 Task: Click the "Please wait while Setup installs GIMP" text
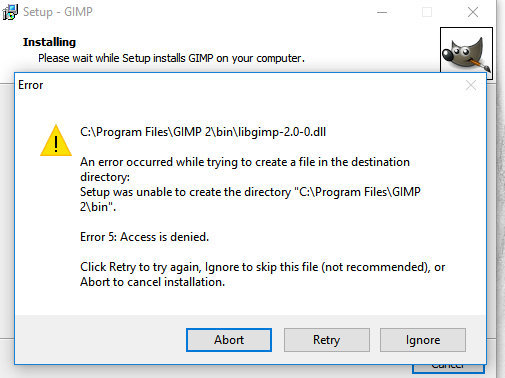[171, 58]
